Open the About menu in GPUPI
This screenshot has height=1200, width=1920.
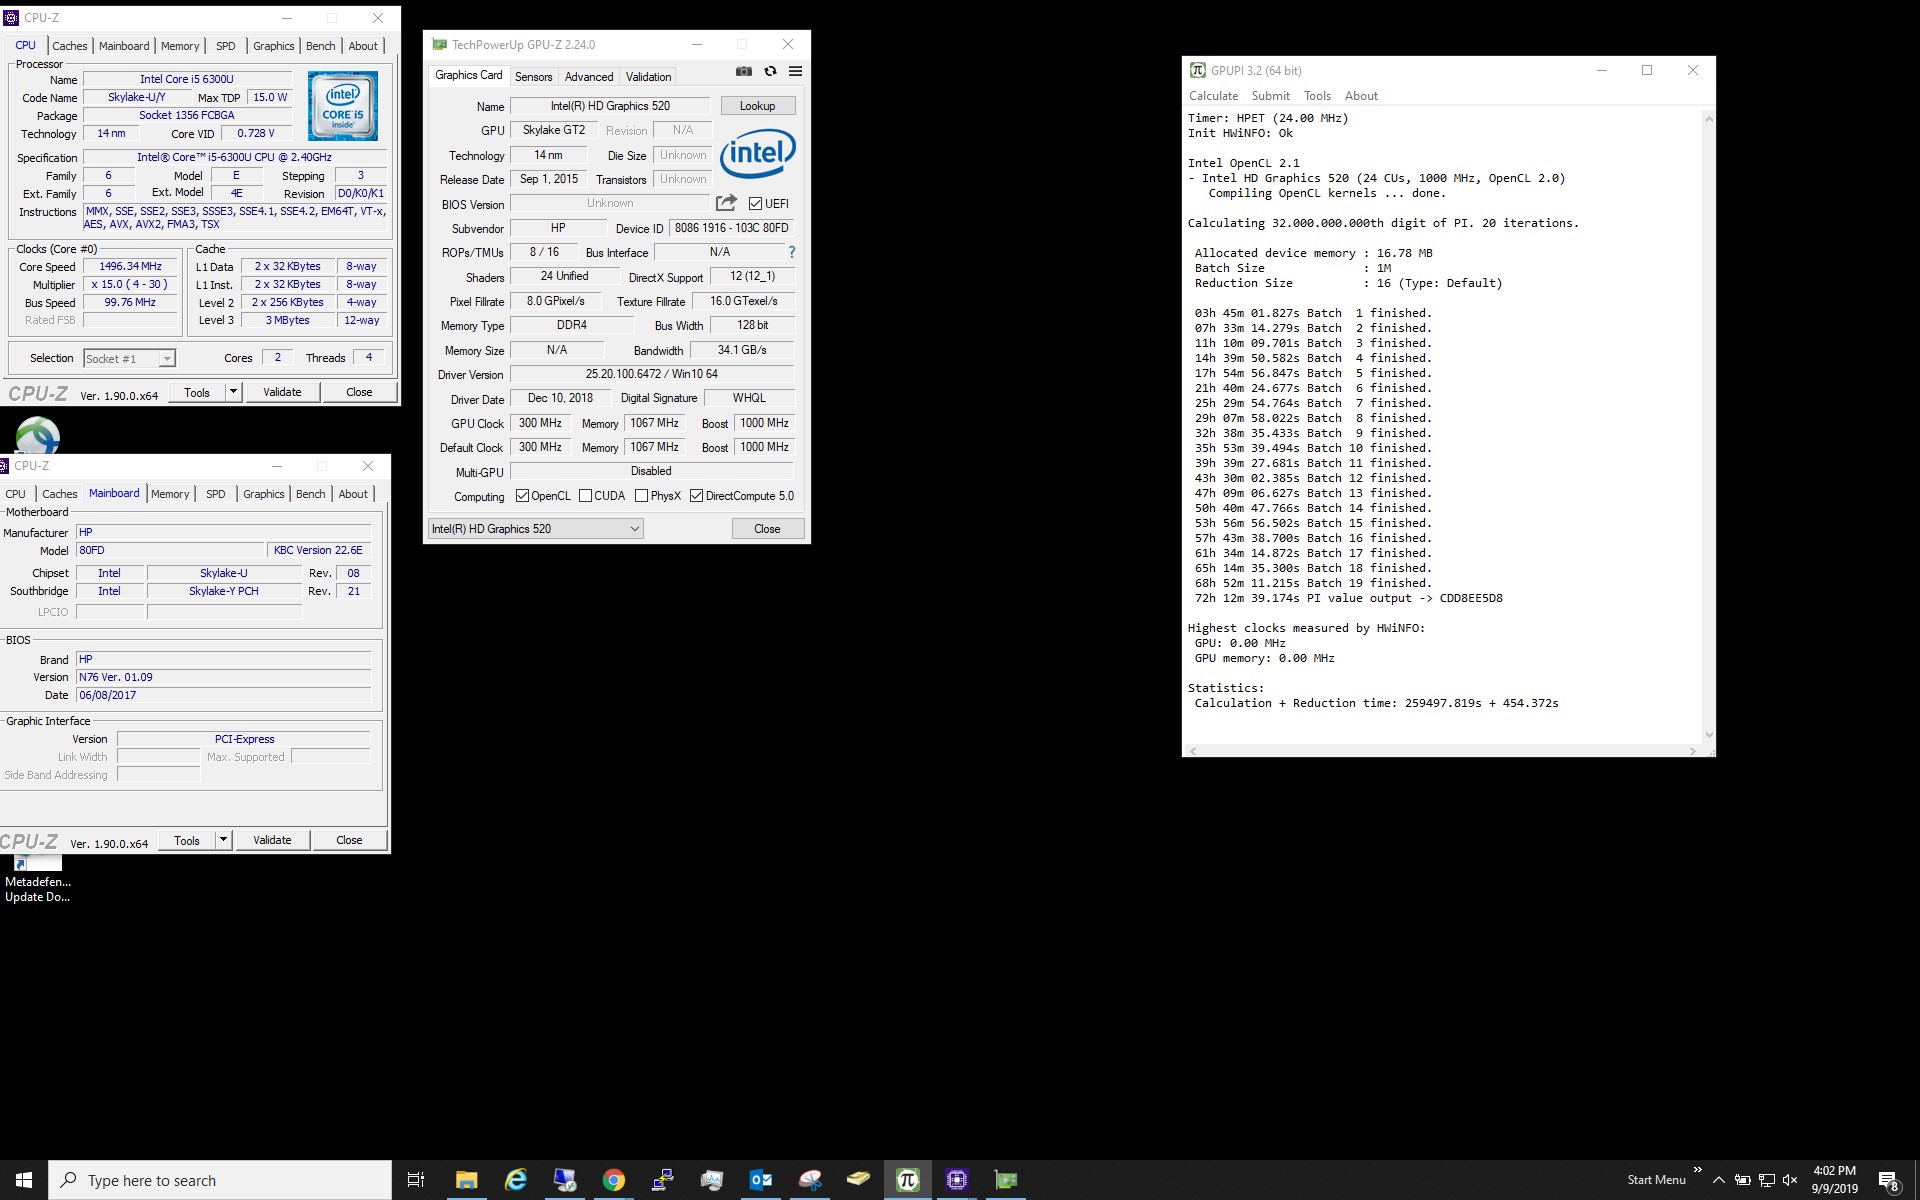click(1361, 96)
